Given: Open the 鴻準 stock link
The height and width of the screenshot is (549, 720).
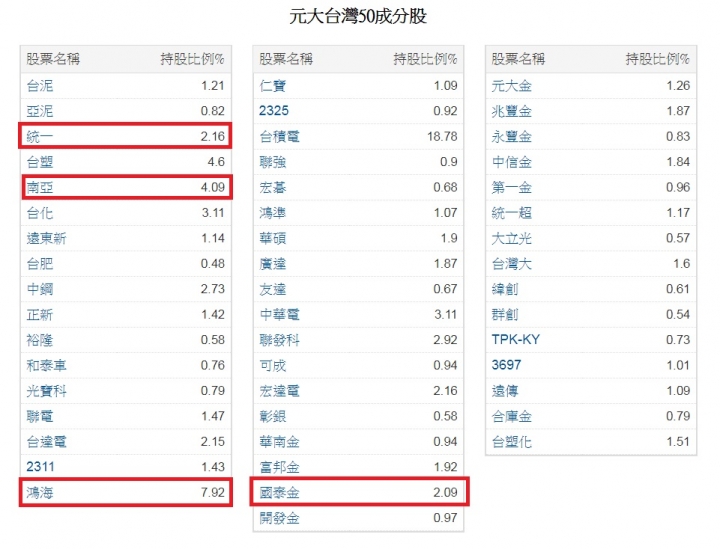Looking at the screenshot, I should pyautogui.click(x=273, y=213).
